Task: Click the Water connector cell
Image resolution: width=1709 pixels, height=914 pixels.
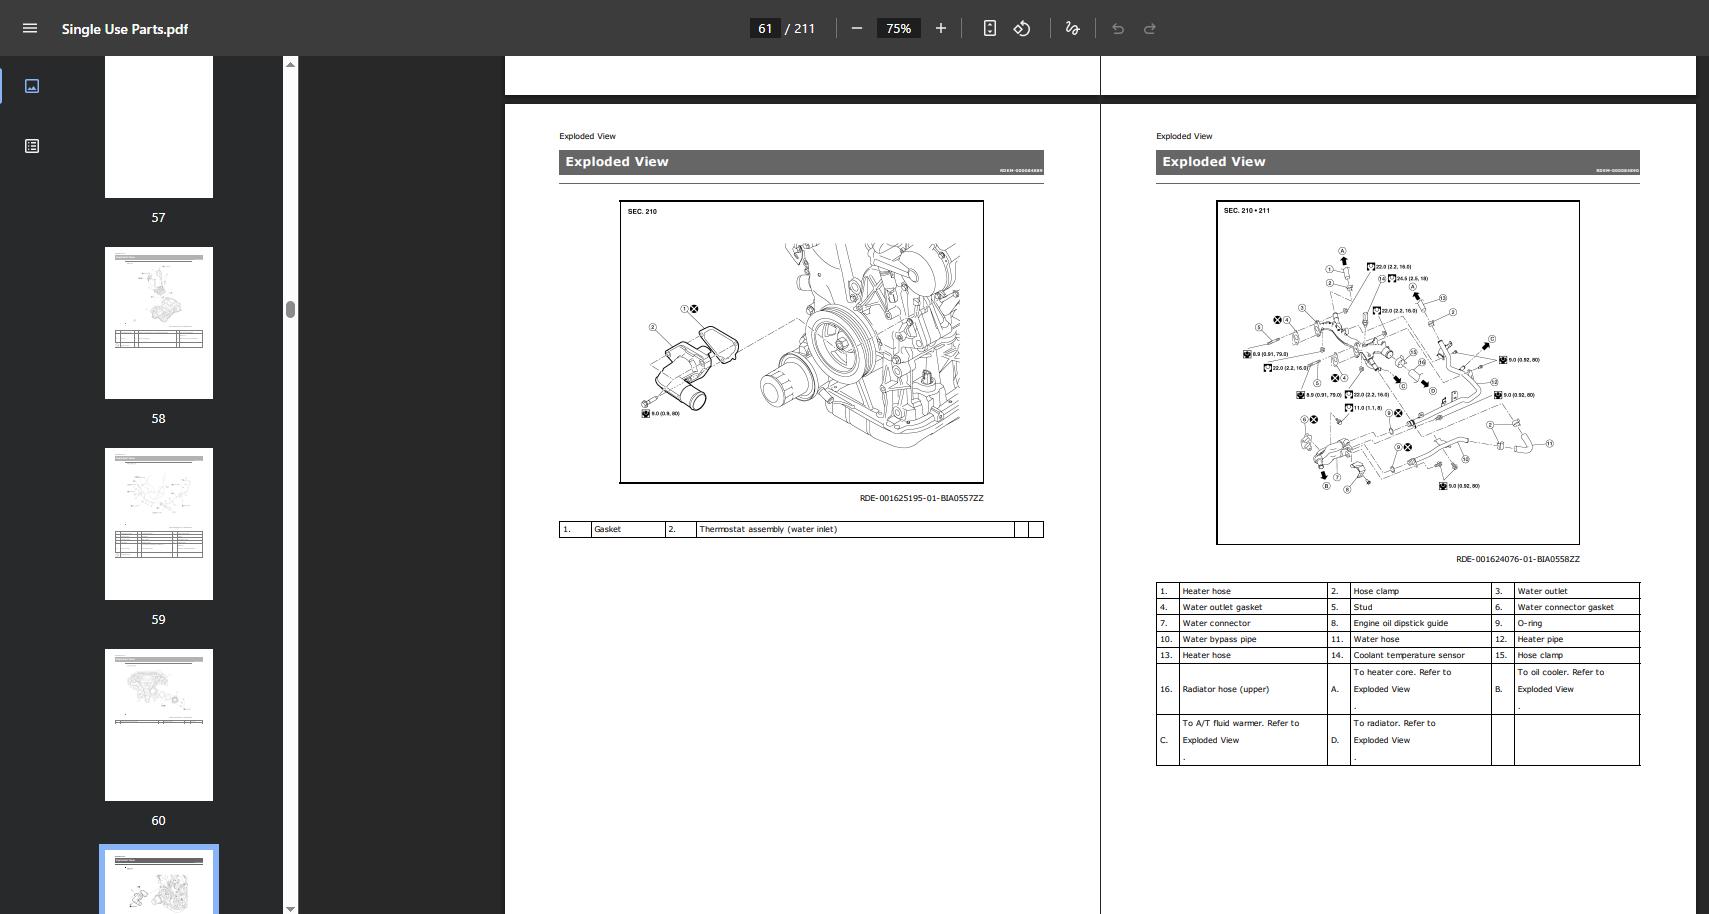Action: pos(1253,623)
